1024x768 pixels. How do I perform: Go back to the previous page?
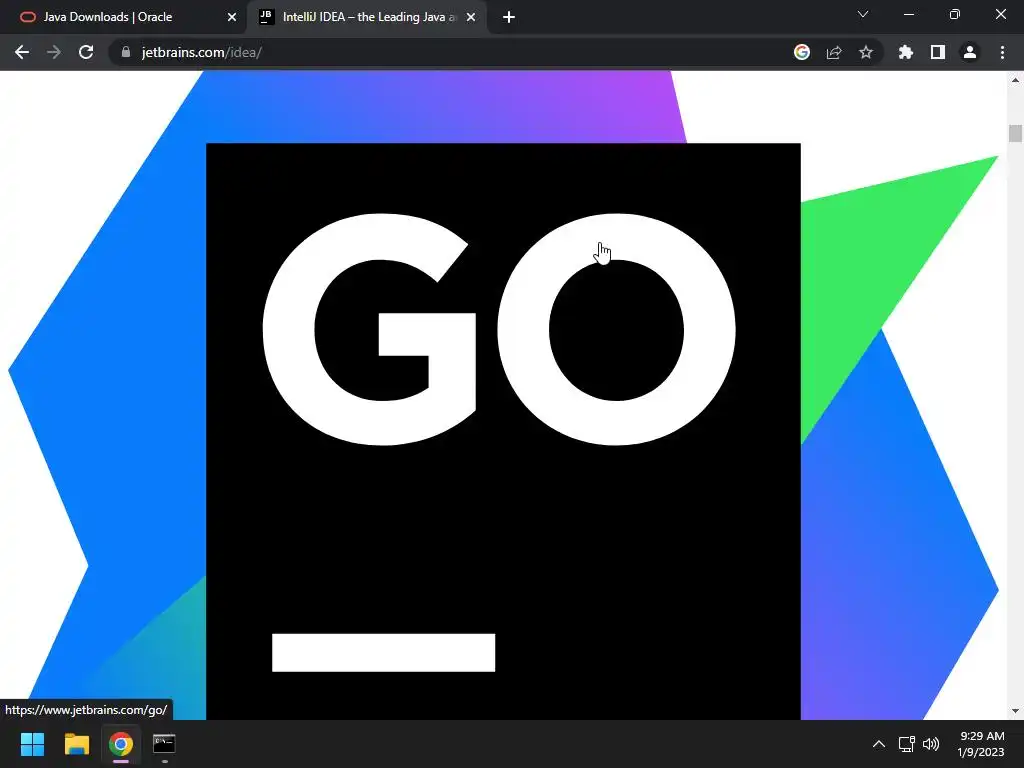[x=22, y=52]
